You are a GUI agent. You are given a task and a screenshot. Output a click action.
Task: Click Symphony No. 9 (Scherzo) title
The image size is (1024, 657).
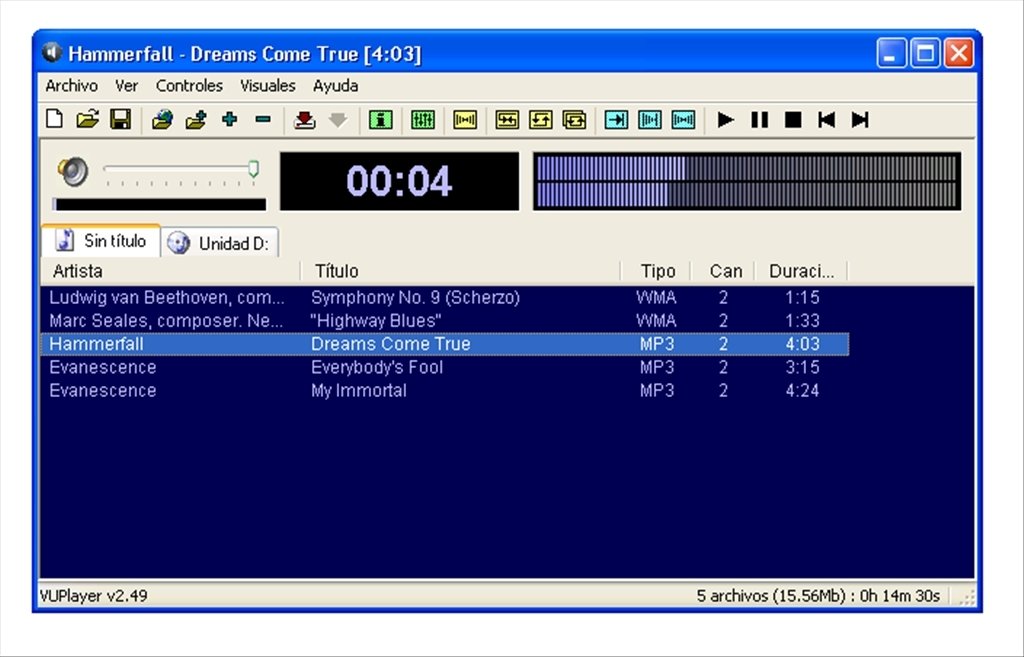(415, 298)
